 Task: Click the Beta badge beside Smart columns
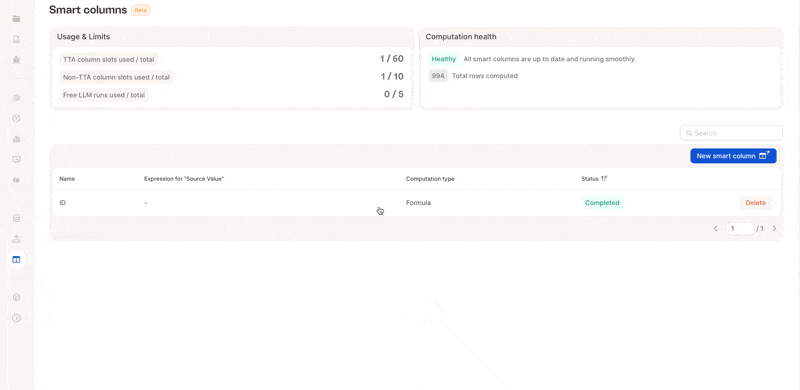140,10
